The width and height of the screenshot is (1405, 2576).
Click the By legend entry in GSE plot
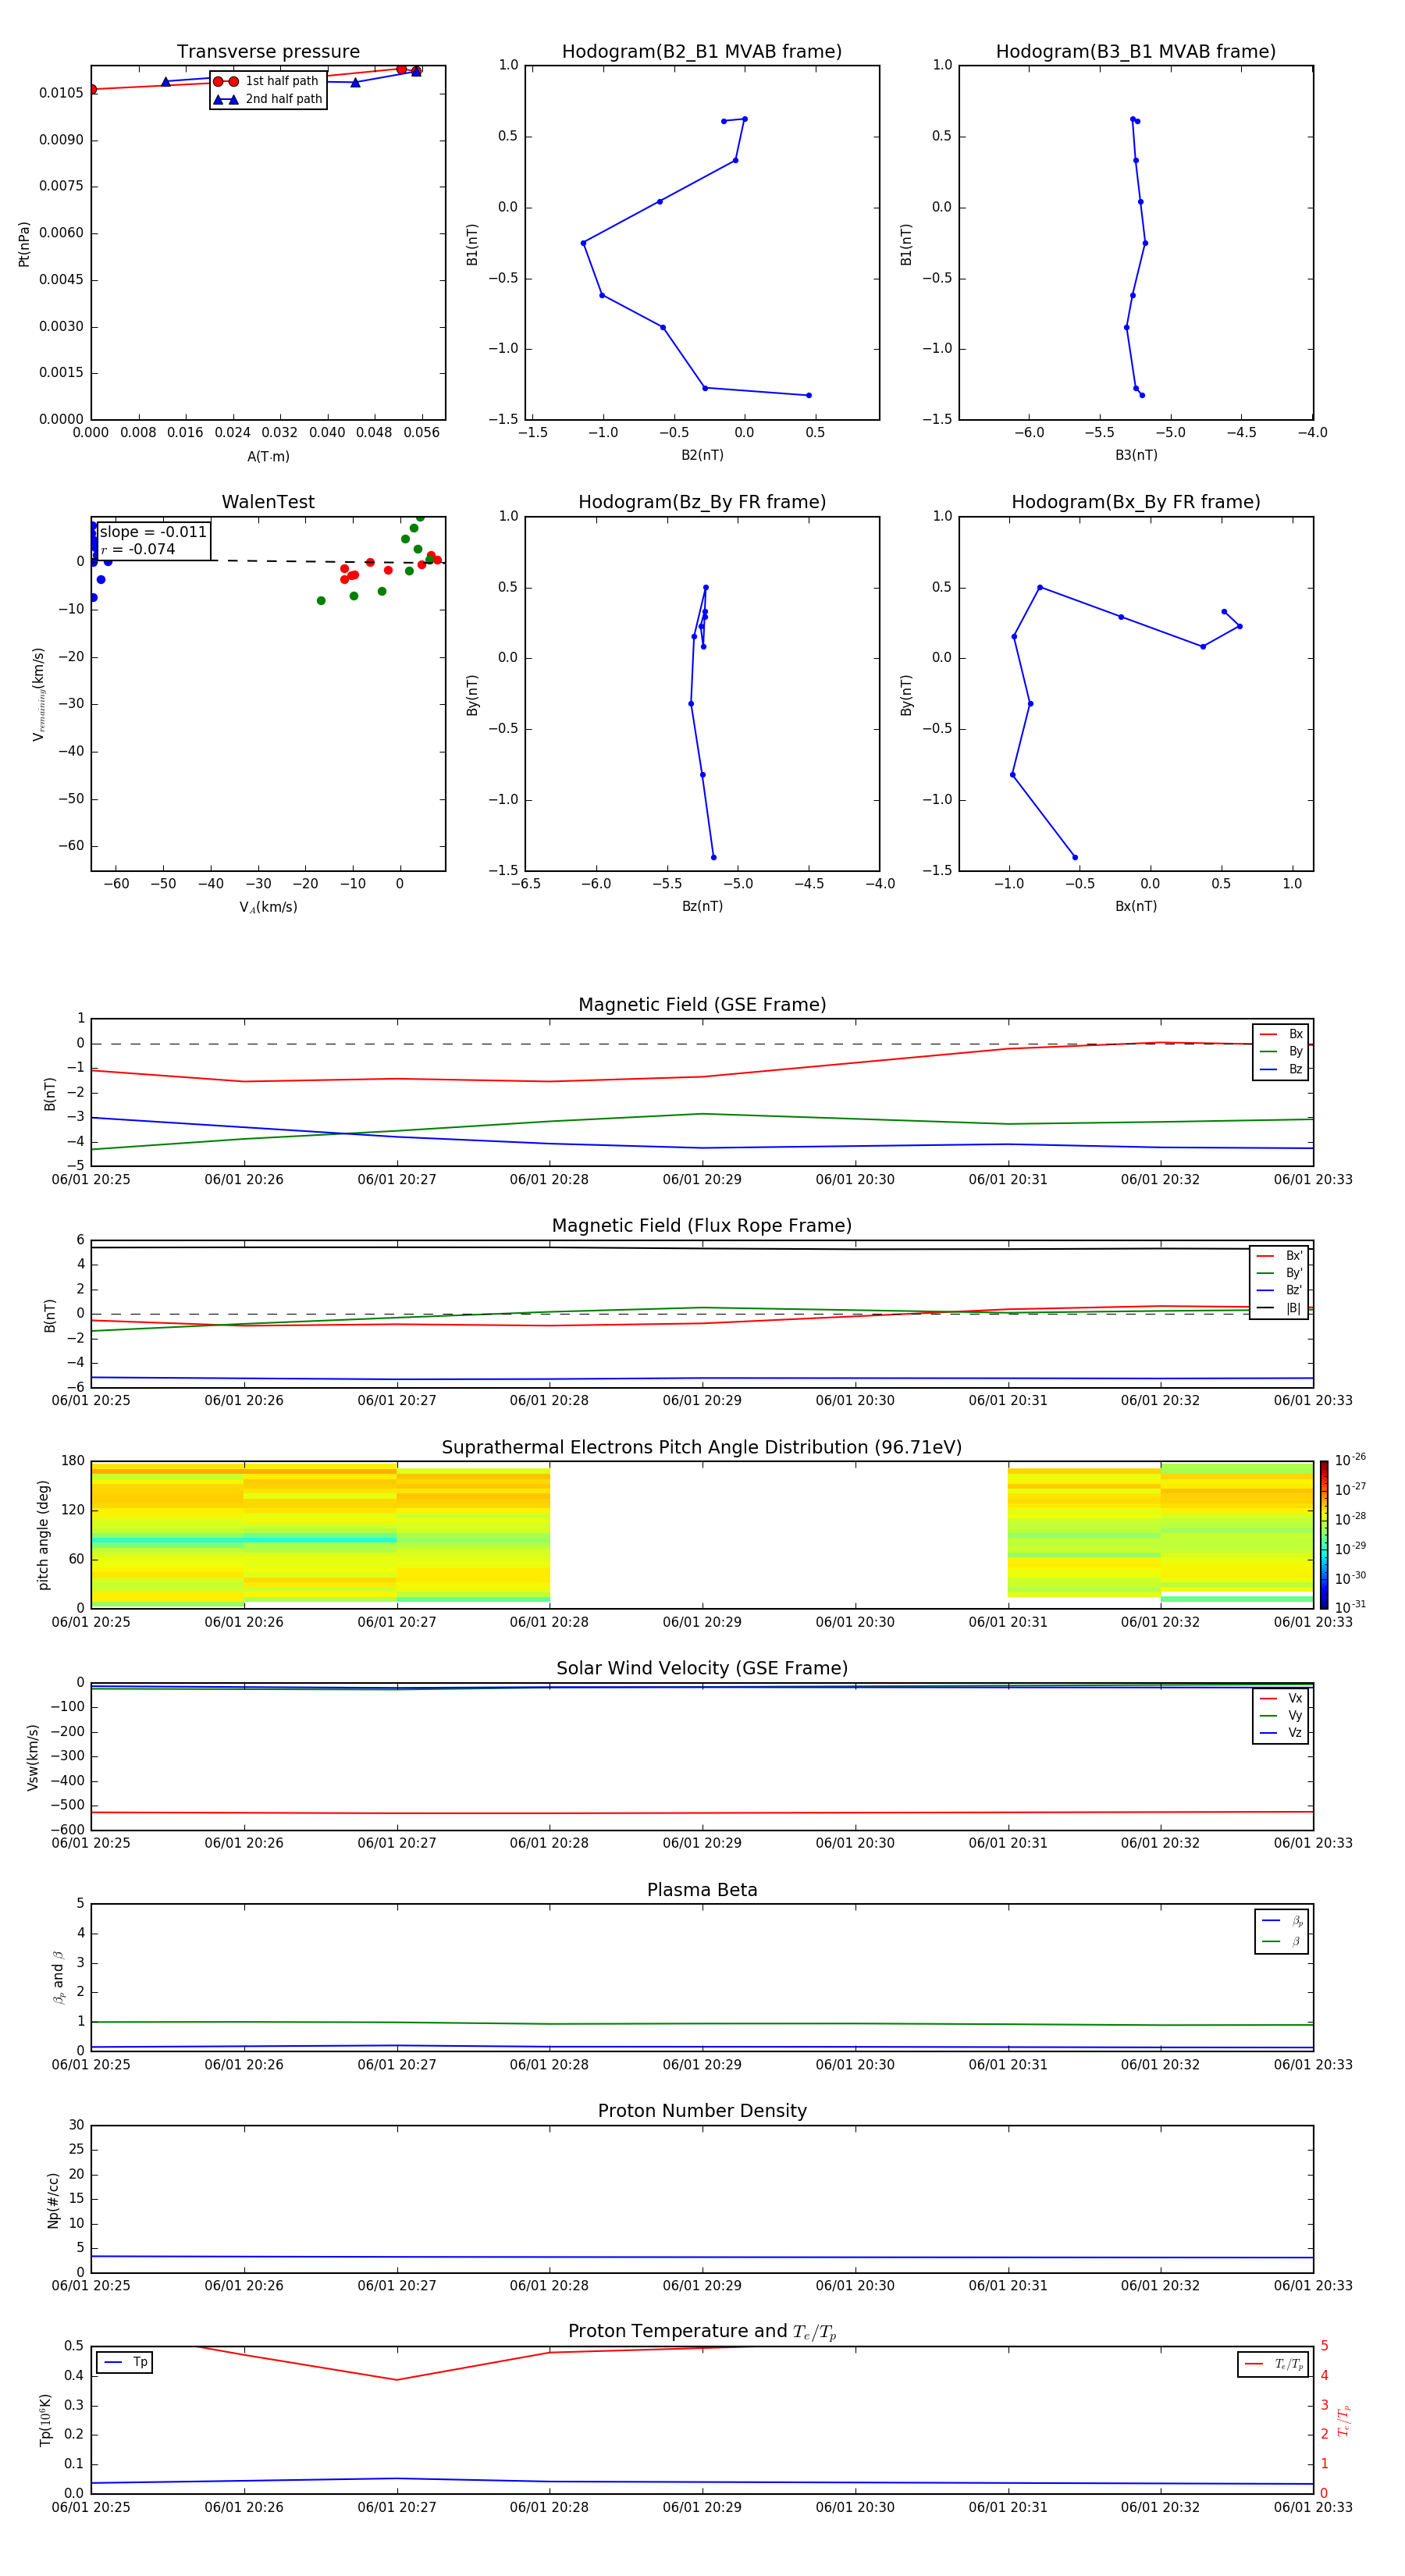(1281, 1052)
